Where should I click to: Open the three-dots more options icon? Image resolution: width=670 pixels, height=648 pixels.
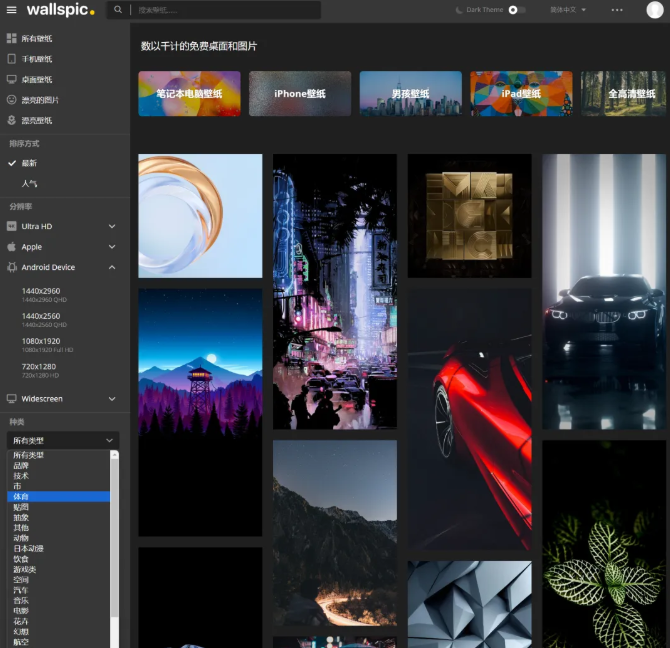(617, 10)
